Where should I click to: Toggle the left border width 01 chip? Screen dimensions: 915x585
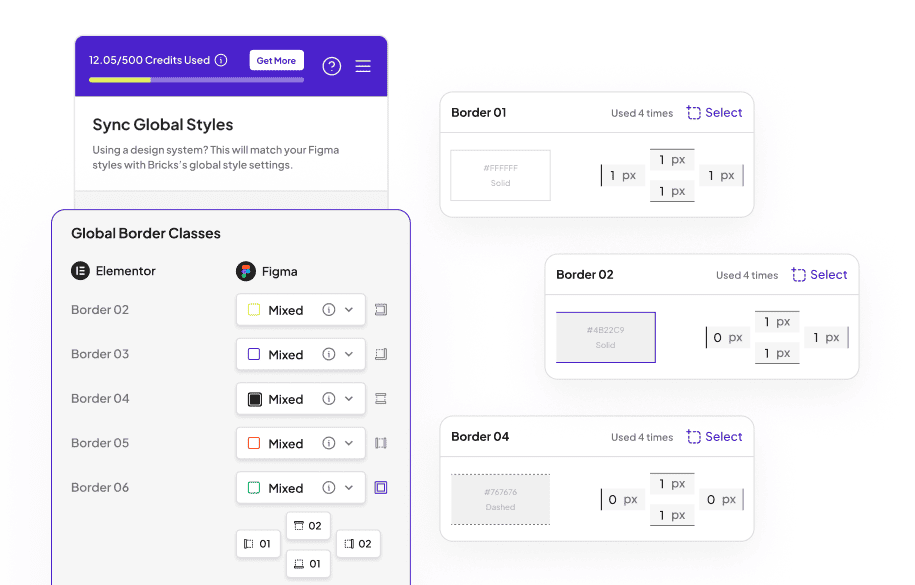point(258,544)
